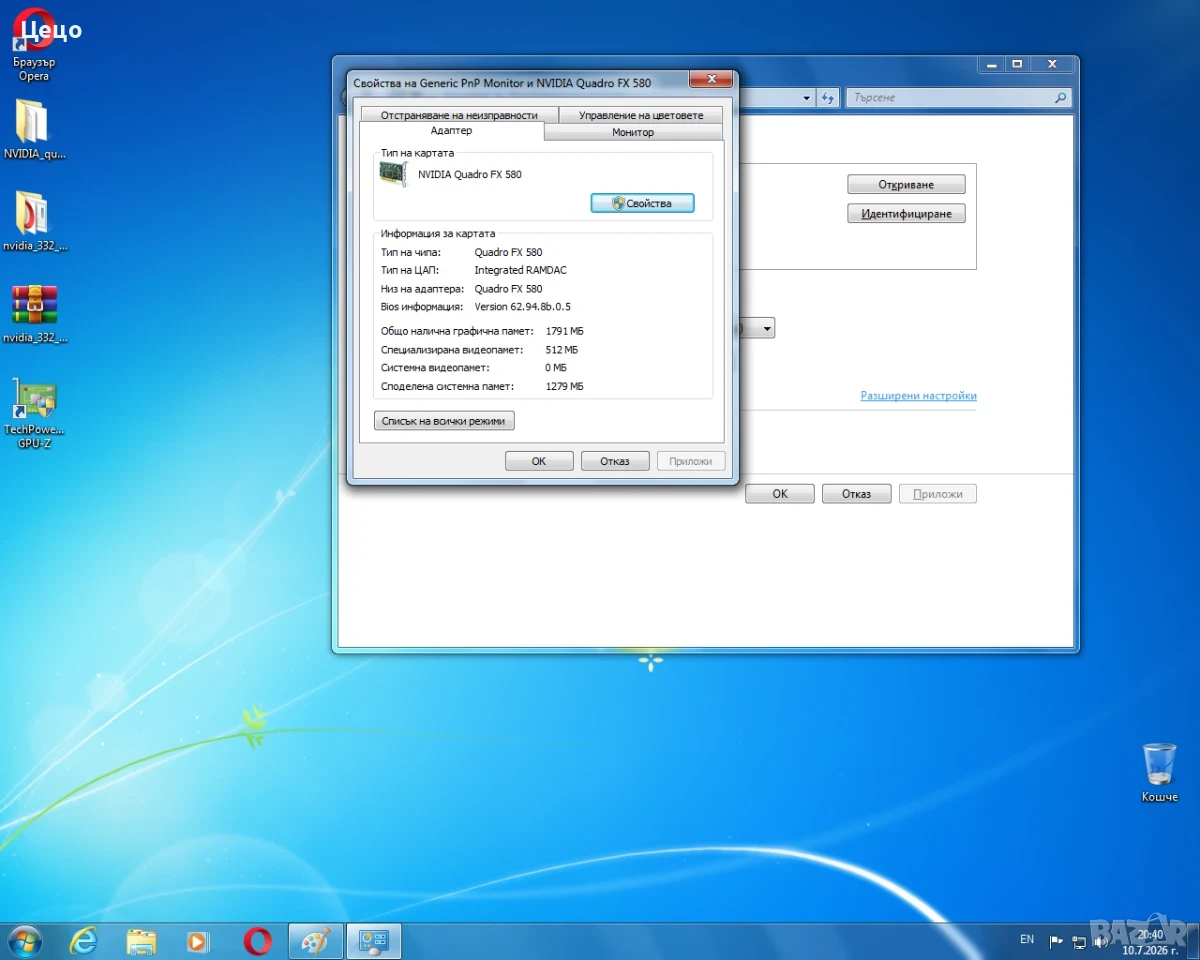Click the Свойства button with shield icon
The width and height of the screenshot is (1200, 960).
[x=642, y=203]
